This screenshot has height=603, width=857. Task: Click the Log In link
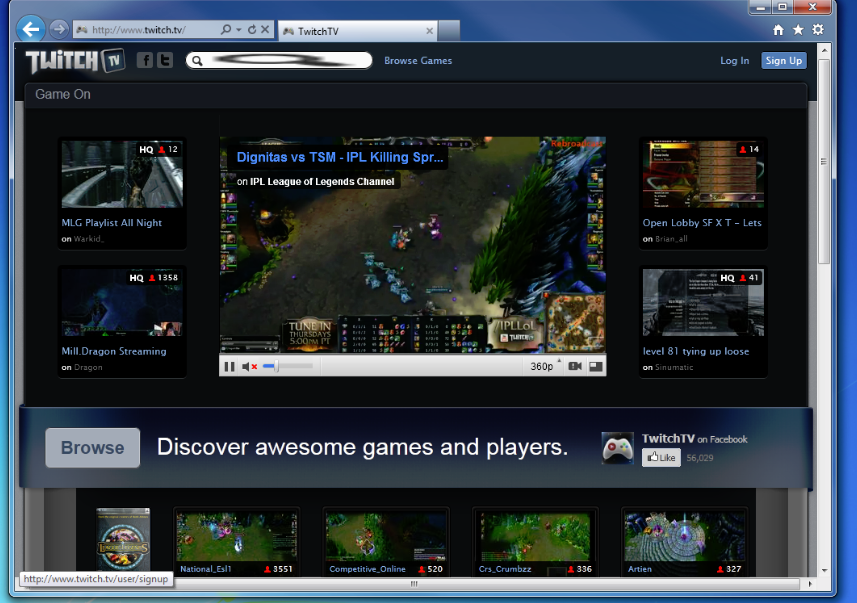click(x=735, y=61)
